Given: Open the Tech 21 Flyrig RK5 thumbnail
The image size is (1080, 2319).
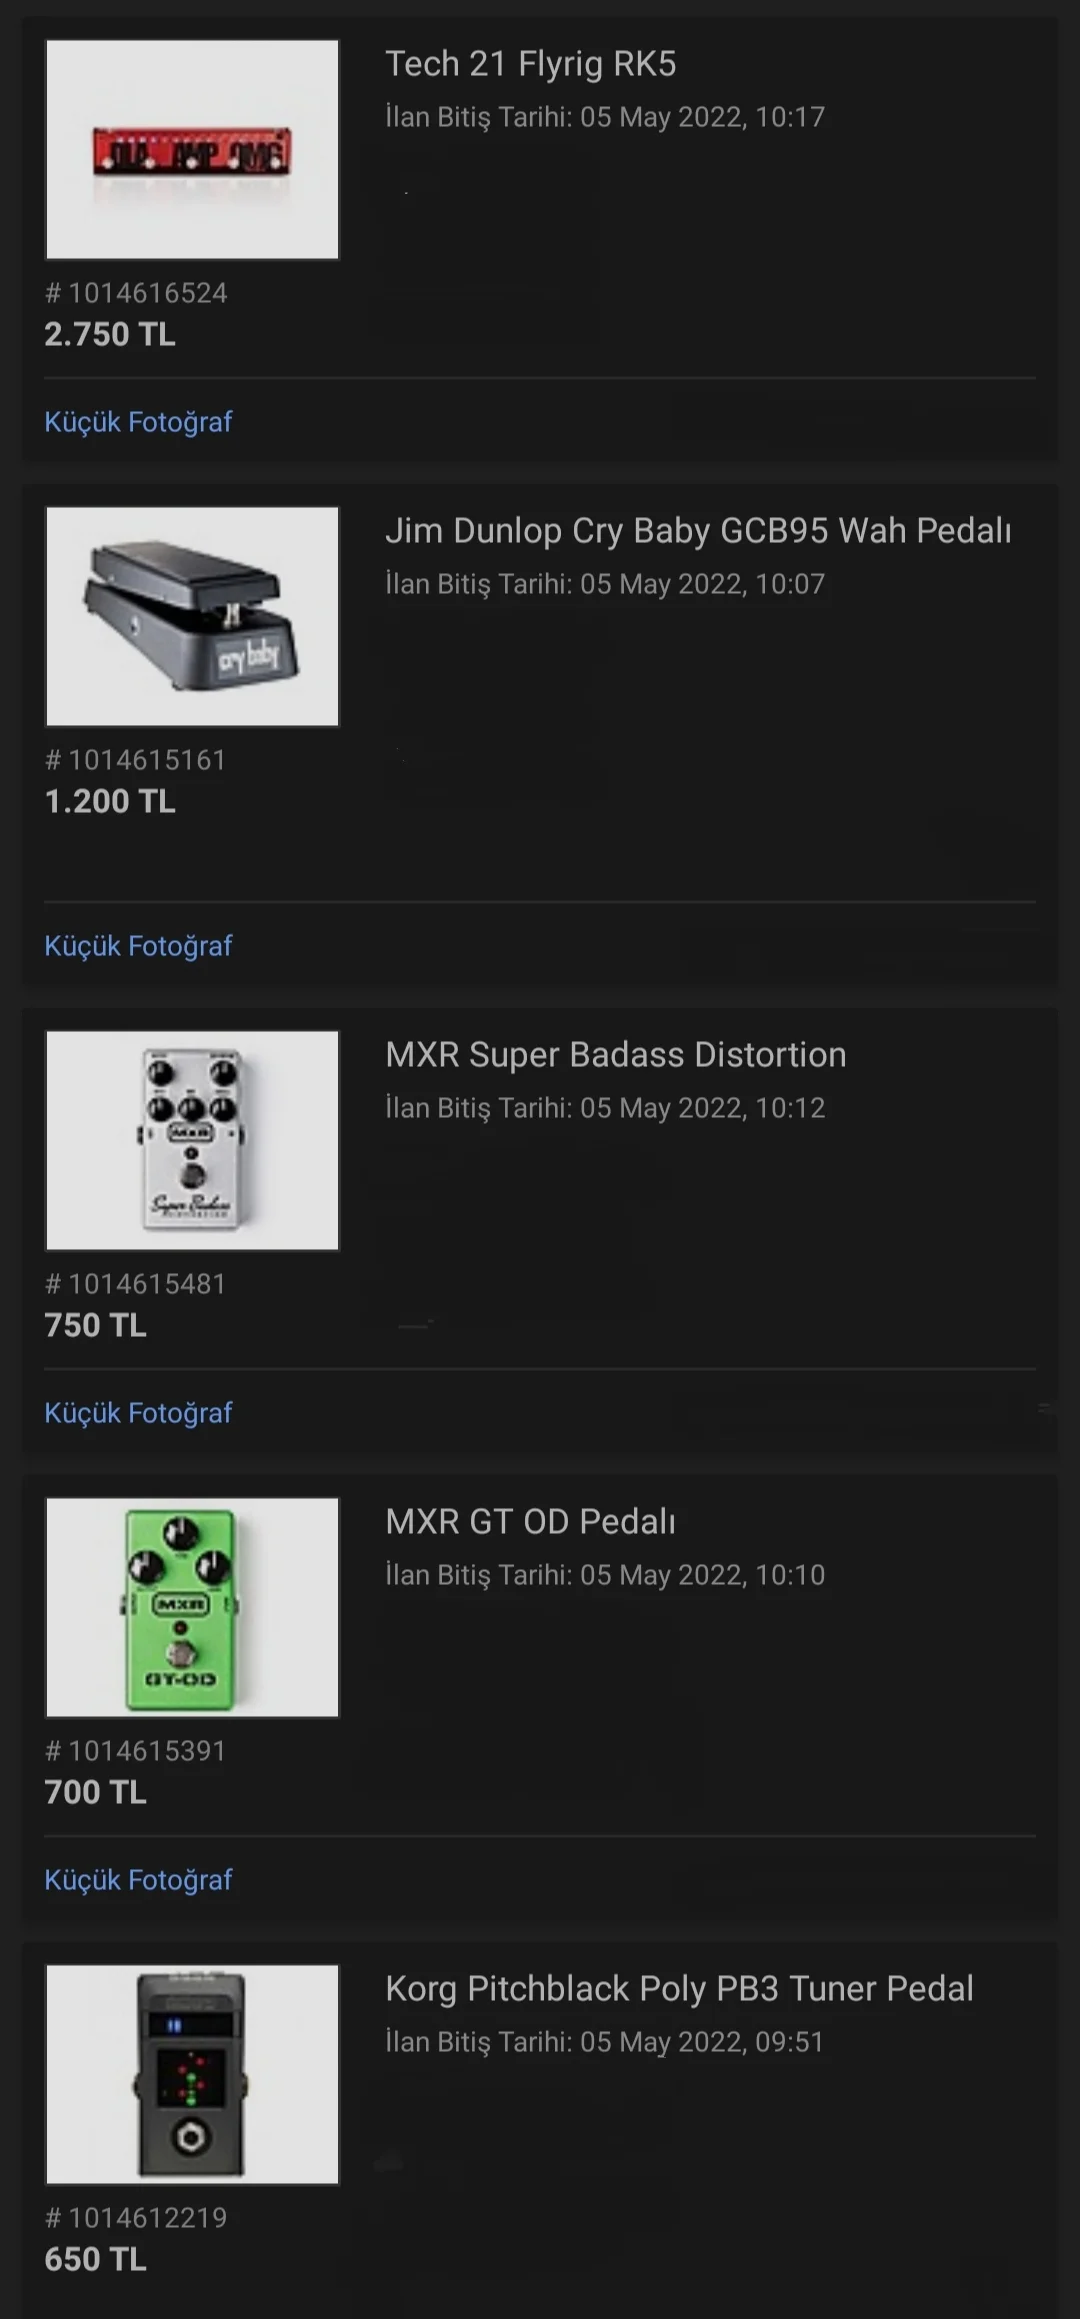Looking at the screenshot, I should coord(192,150).
